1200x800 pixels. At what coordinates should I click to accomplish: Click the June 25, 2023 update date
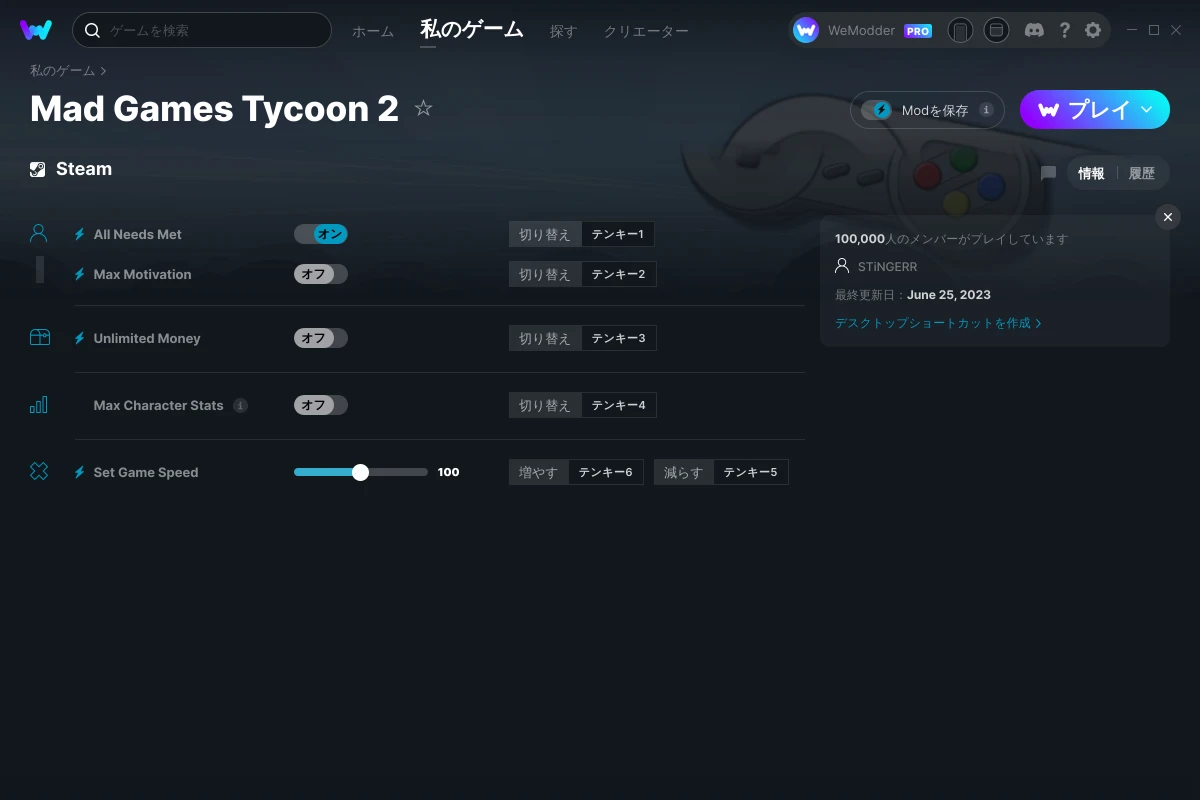[949, 295]
